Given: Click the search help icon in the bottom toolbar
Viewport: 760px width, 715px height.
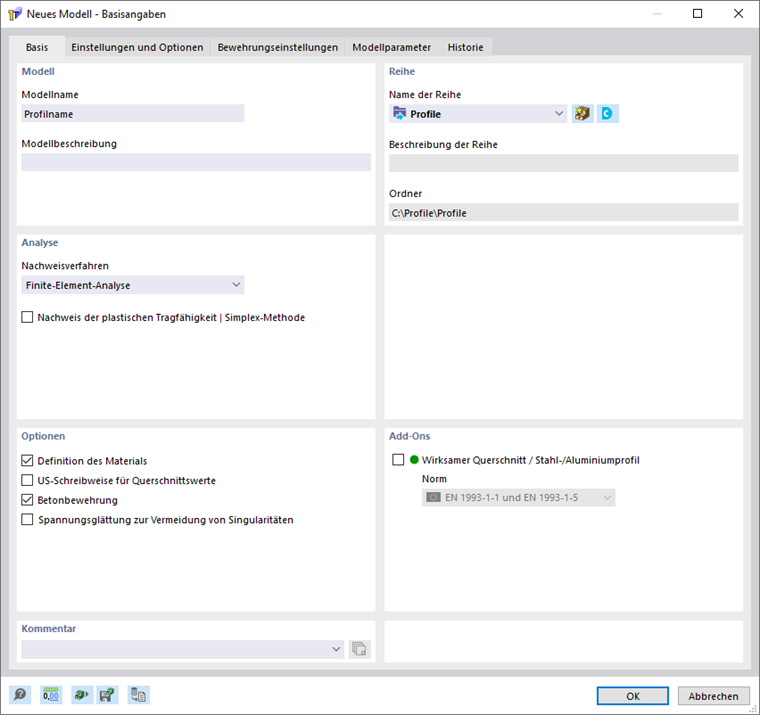Looking at the screenshot, I should point(20,695).
